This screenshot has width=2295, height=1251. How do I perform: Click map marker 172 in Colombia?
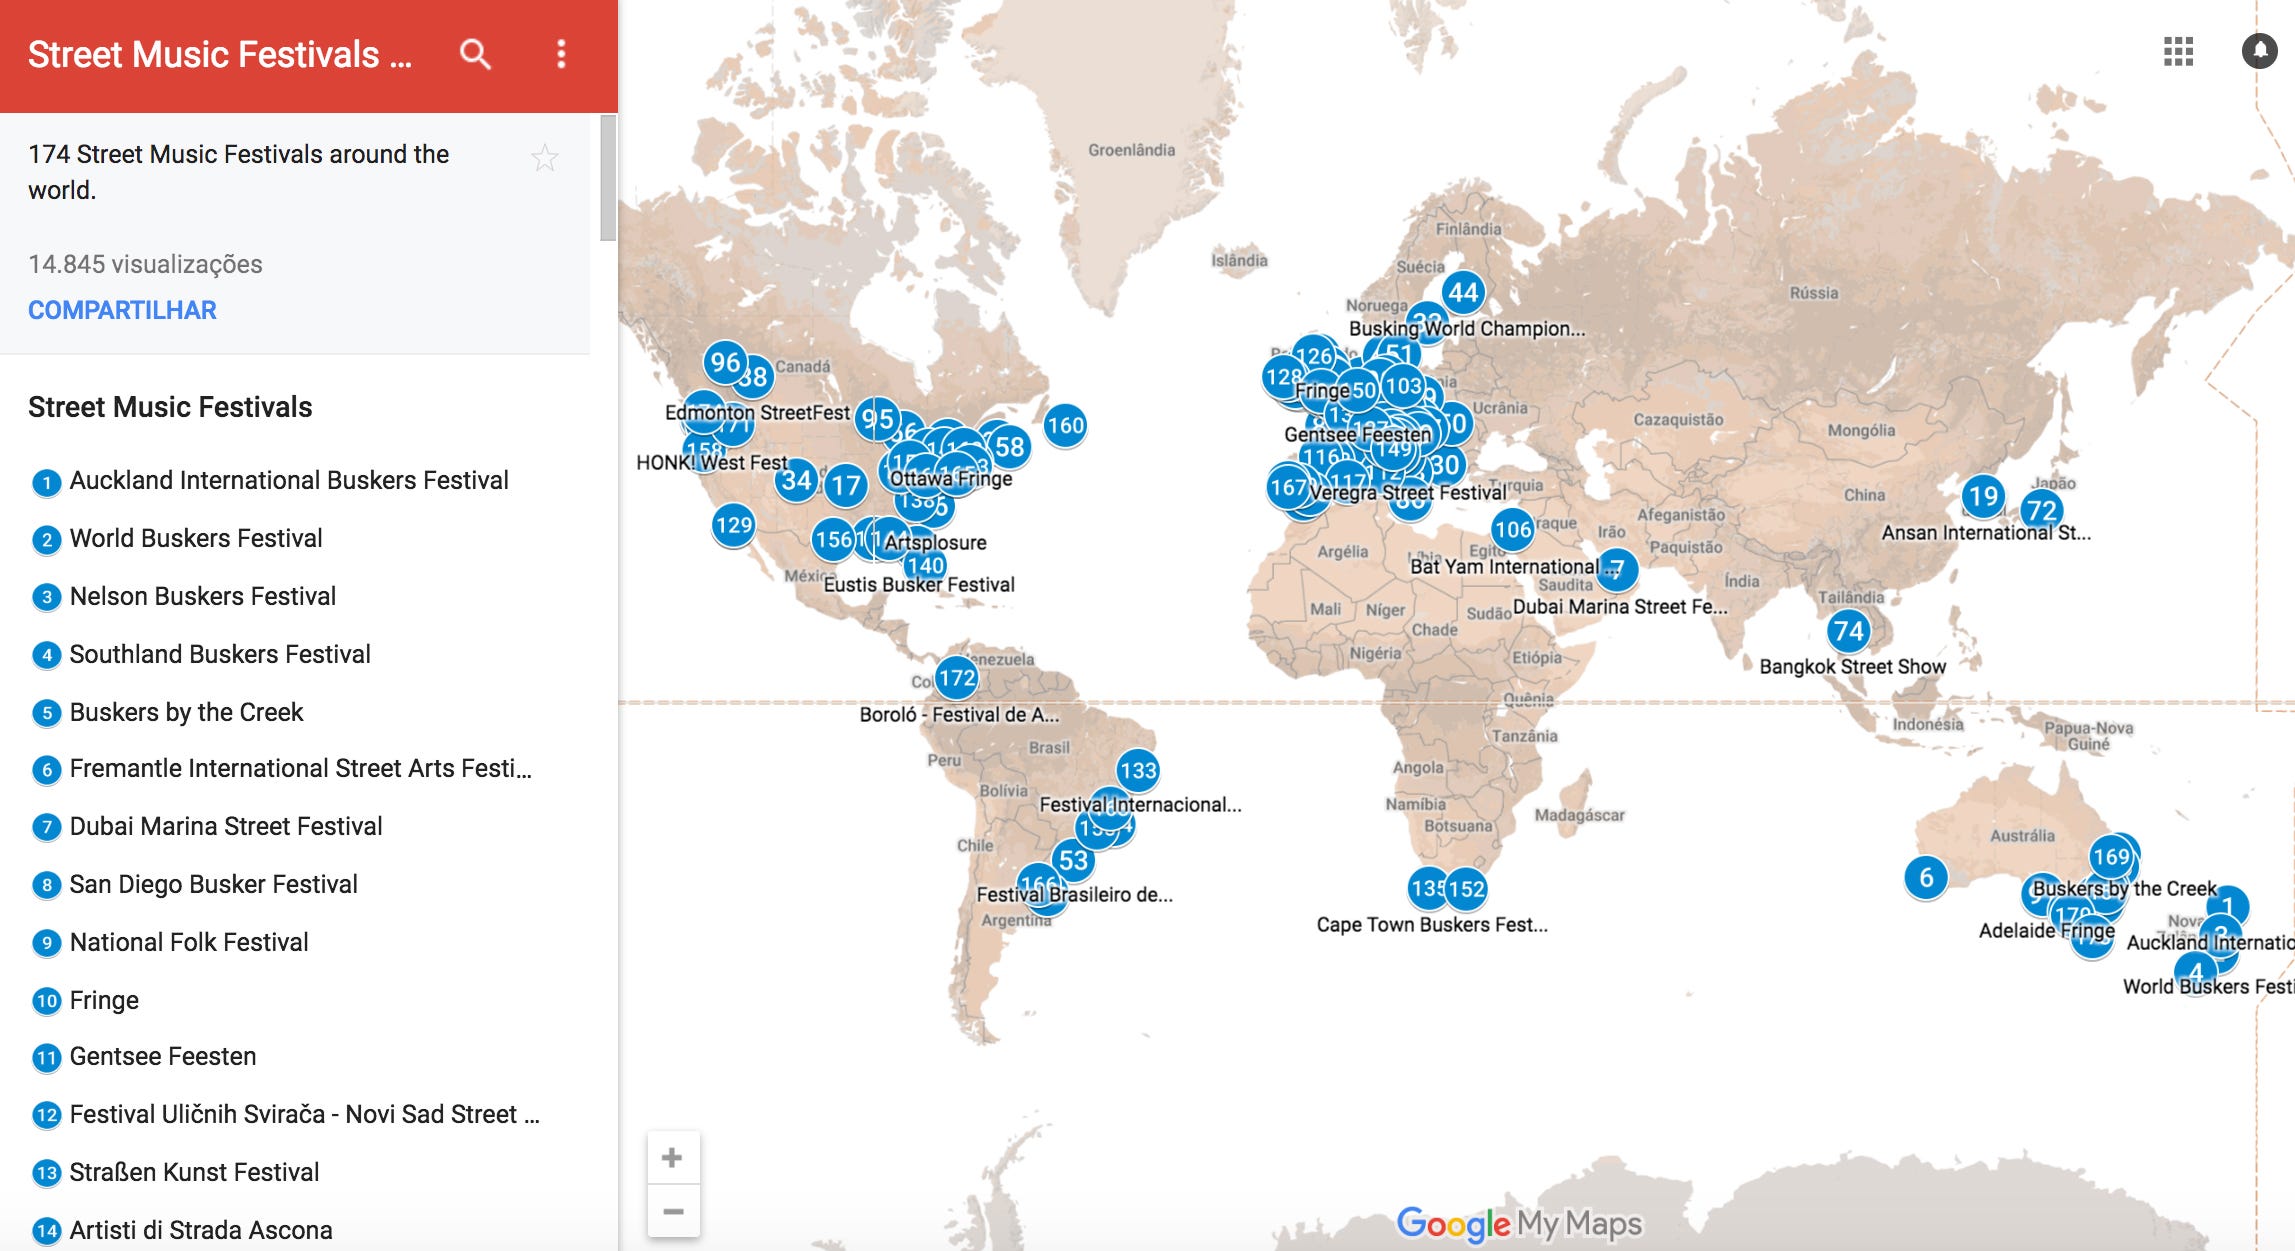coord(957,678)
